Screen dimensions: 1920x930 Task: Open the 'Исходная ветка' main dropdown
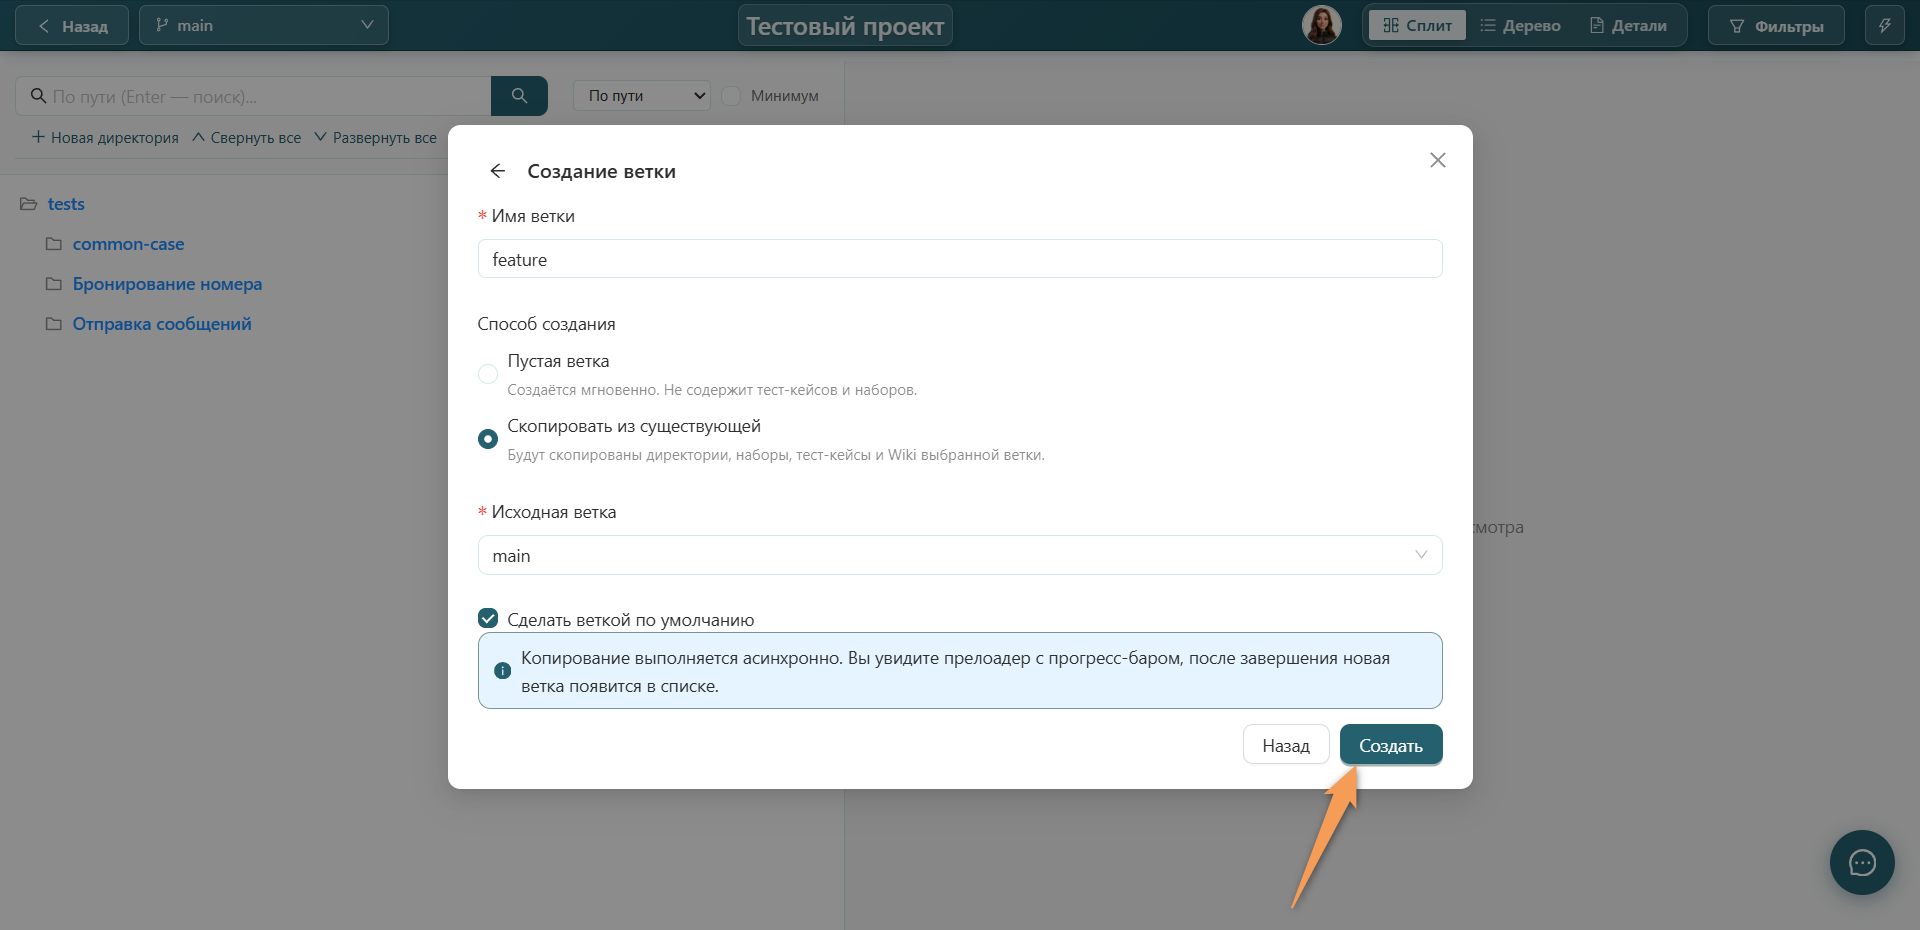click(960, 555)
